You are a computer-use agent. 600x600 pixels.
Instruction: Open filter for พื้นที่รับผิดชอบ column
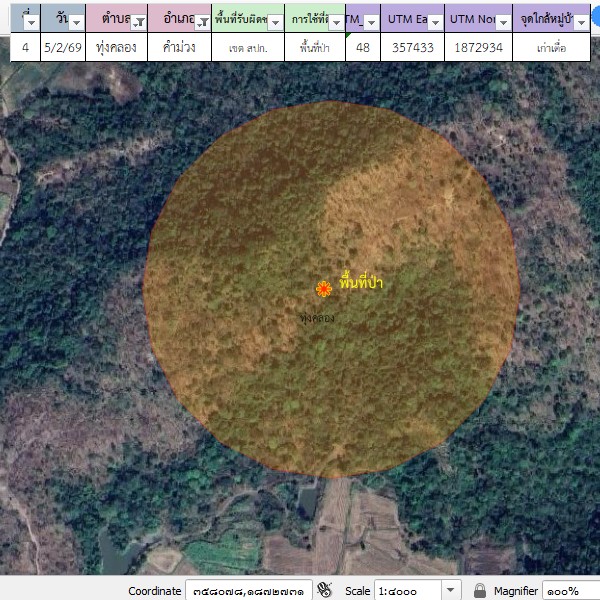click(x=273, y=22)
